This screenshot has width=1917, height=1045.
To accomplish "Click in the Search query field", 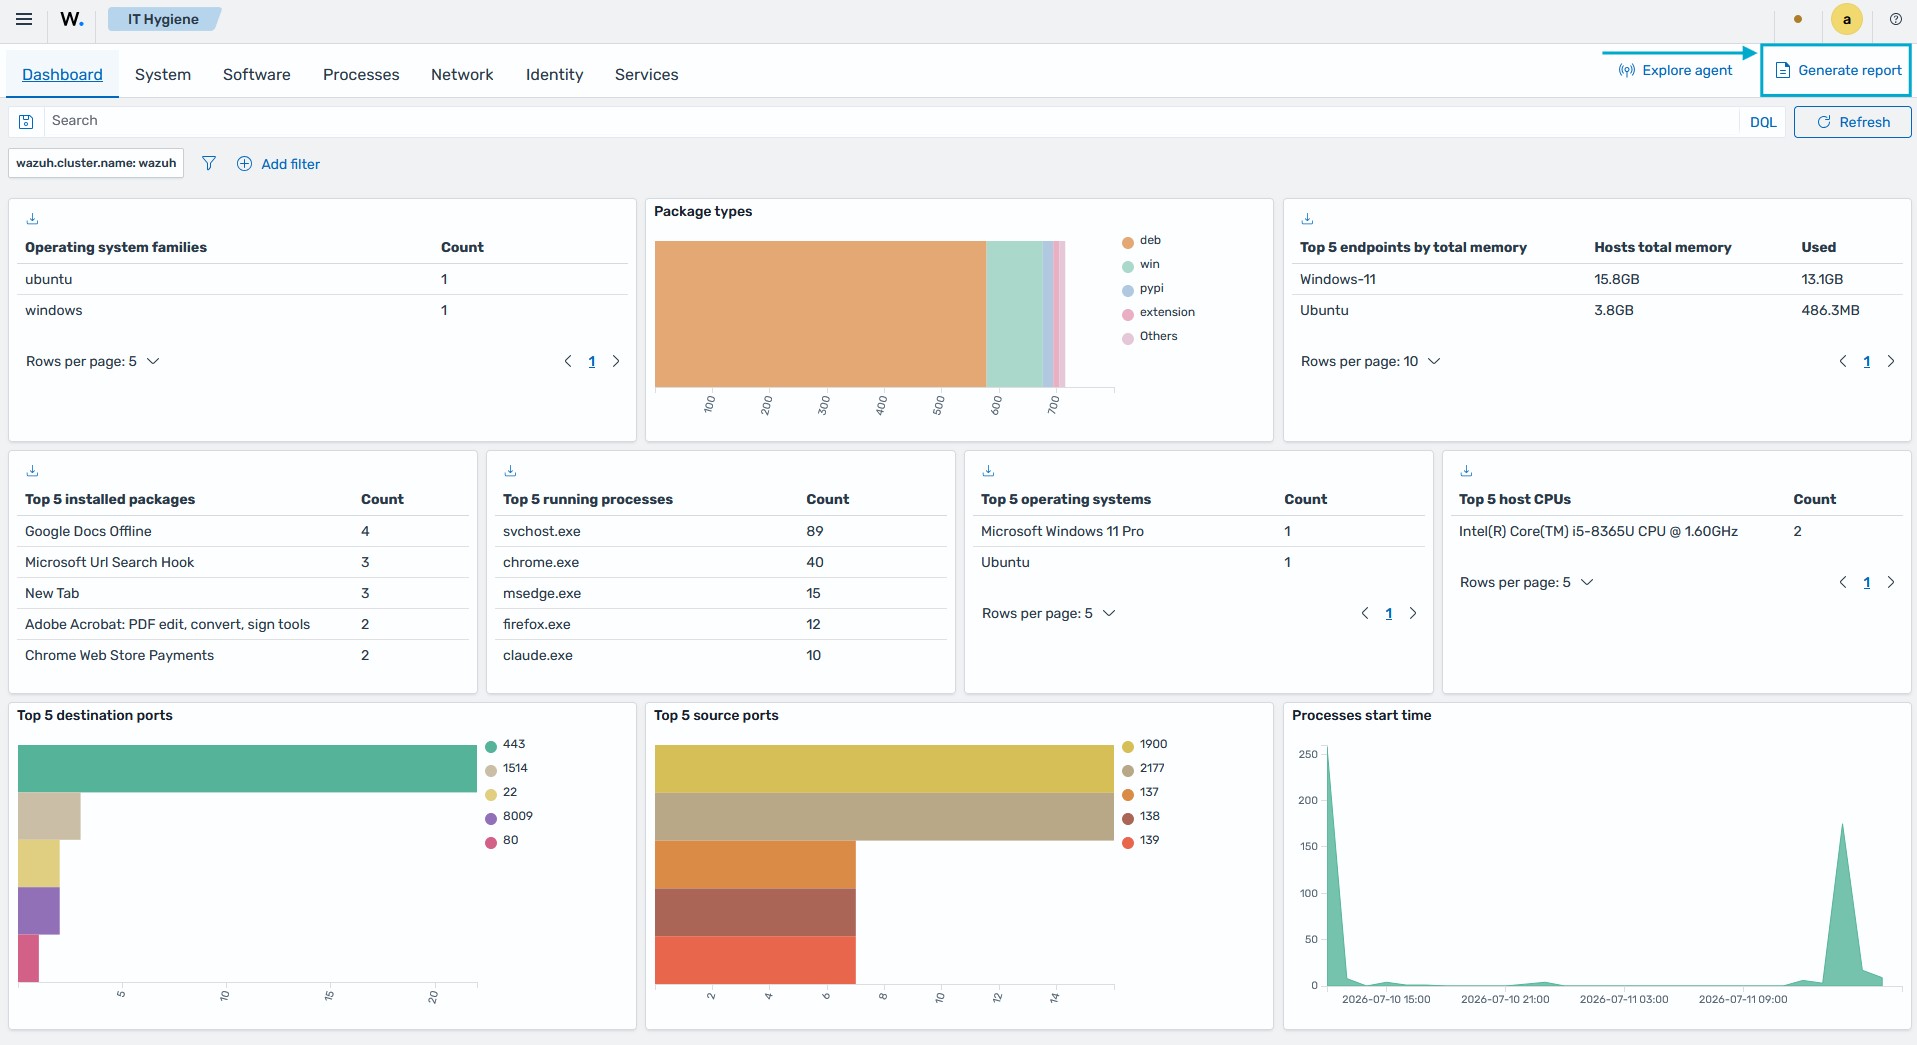I will (890, 121).
